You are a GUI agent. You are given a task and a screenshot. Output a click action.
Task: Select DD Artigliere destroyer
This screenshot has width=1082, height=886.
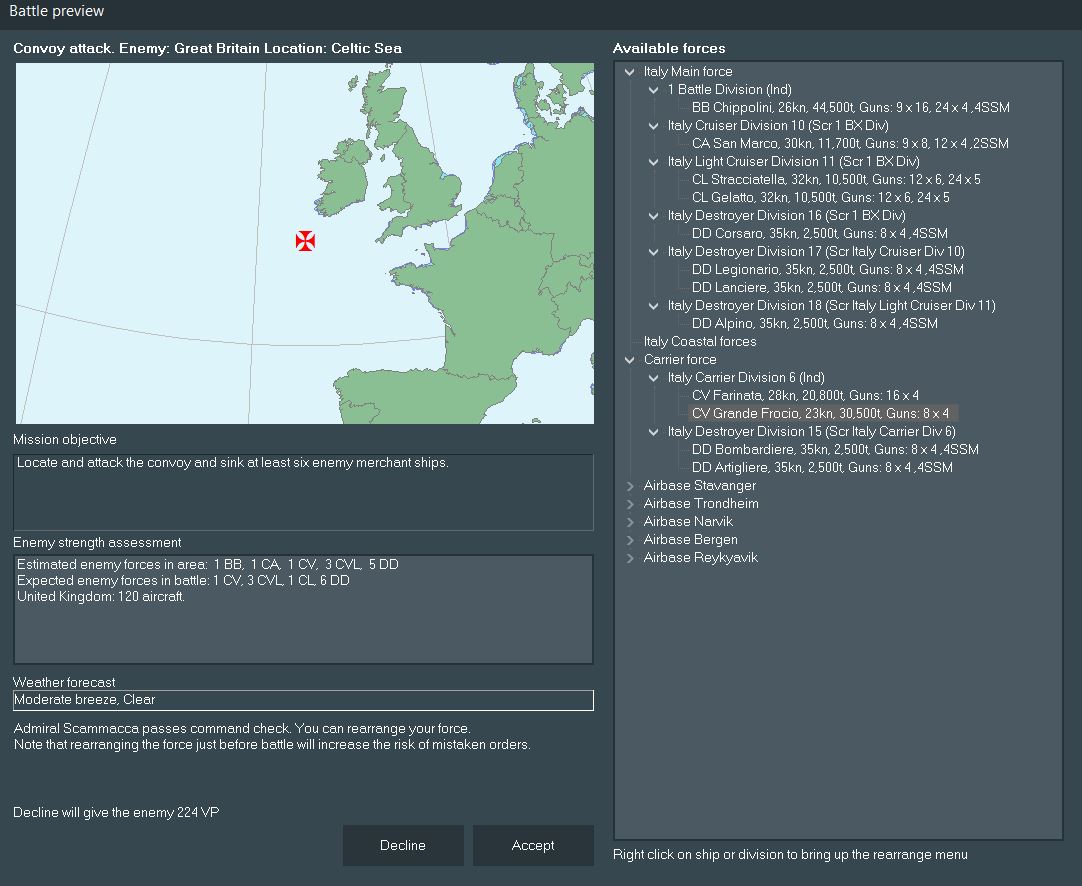coord(822,467)
